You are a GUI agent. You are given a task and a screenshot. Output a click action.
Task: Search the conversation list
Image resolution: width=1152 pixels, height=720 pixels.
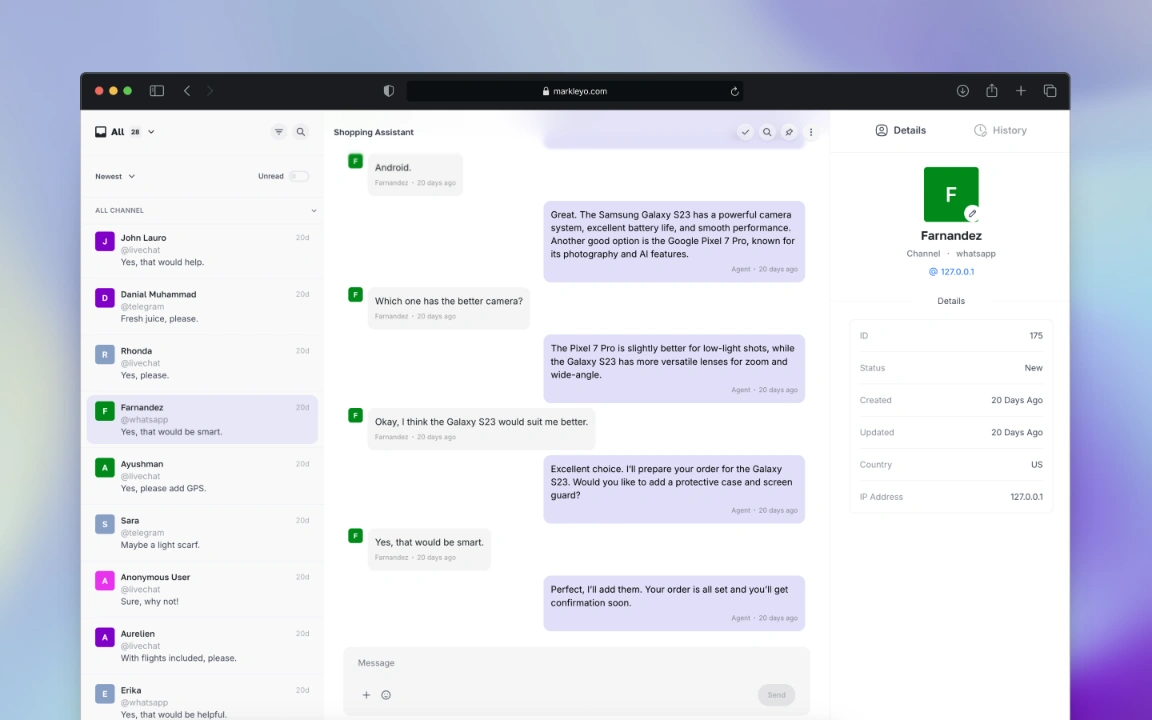click(x=301, y=131)
